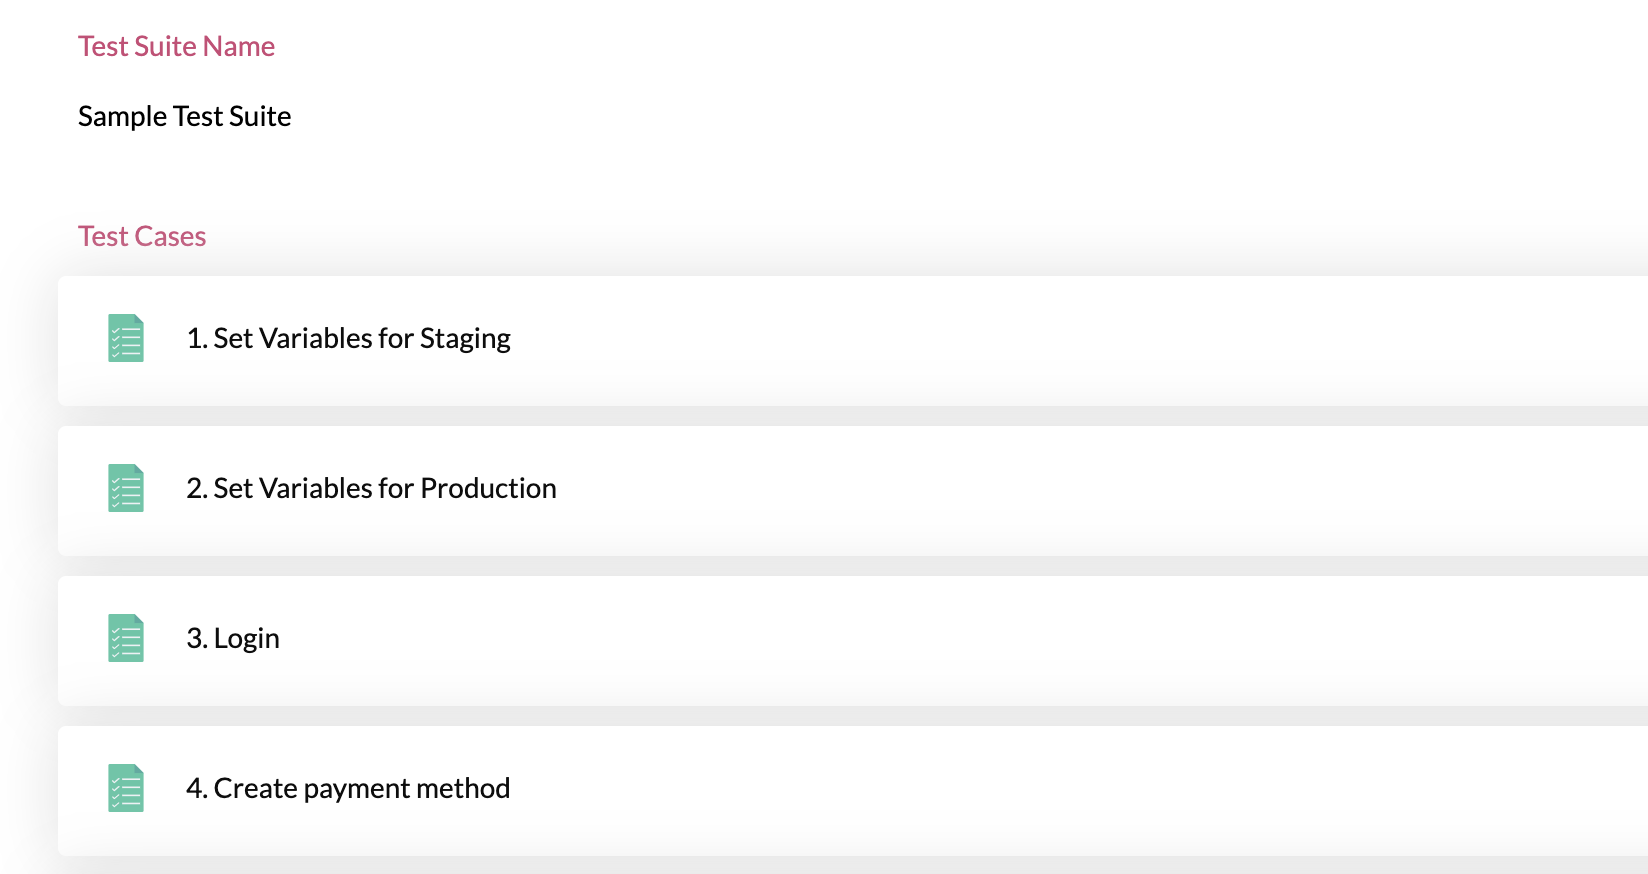Image resolution: width=1648 pixels, height=874 pixels.
Task: Open the 4. Create payment method title
Action: [348, 789]
